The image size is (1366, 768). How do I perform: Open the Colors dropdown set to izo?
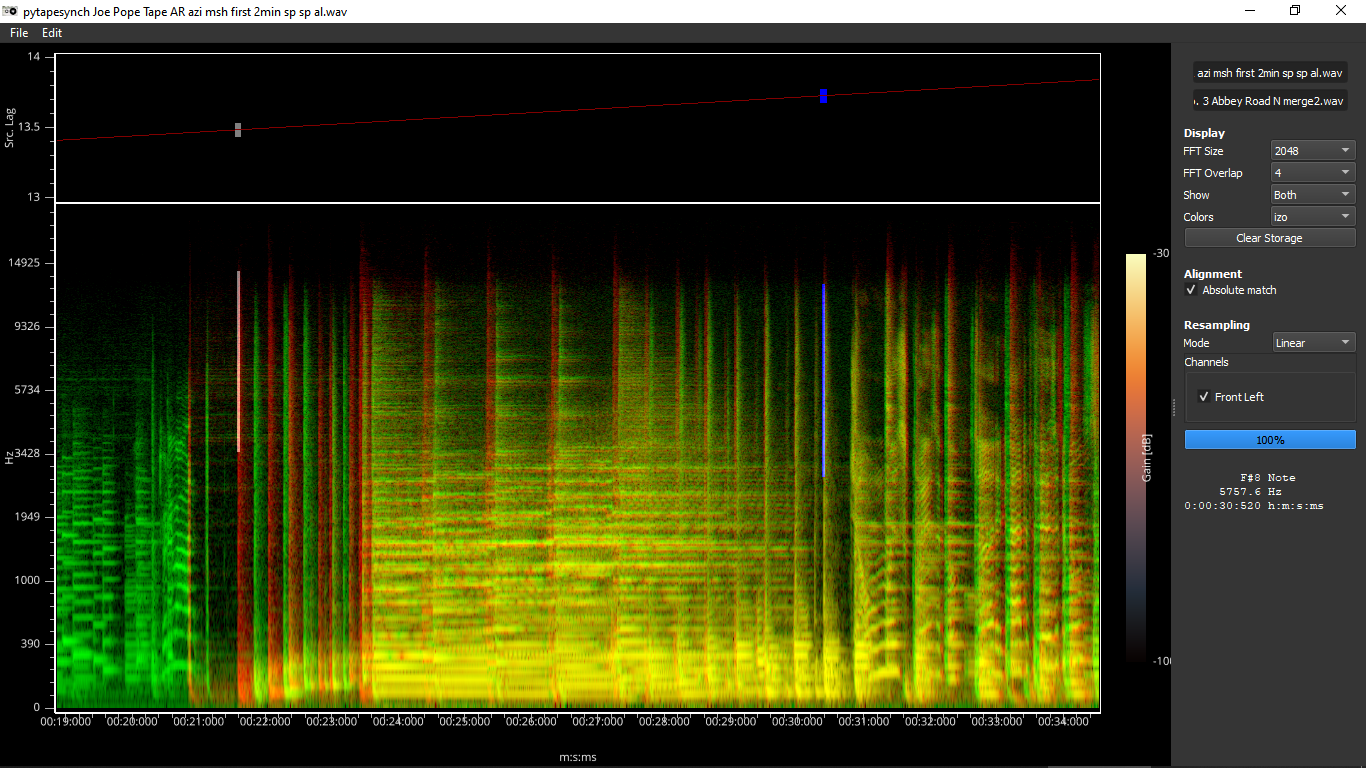pyautogui.click(x=1313, y=217)
